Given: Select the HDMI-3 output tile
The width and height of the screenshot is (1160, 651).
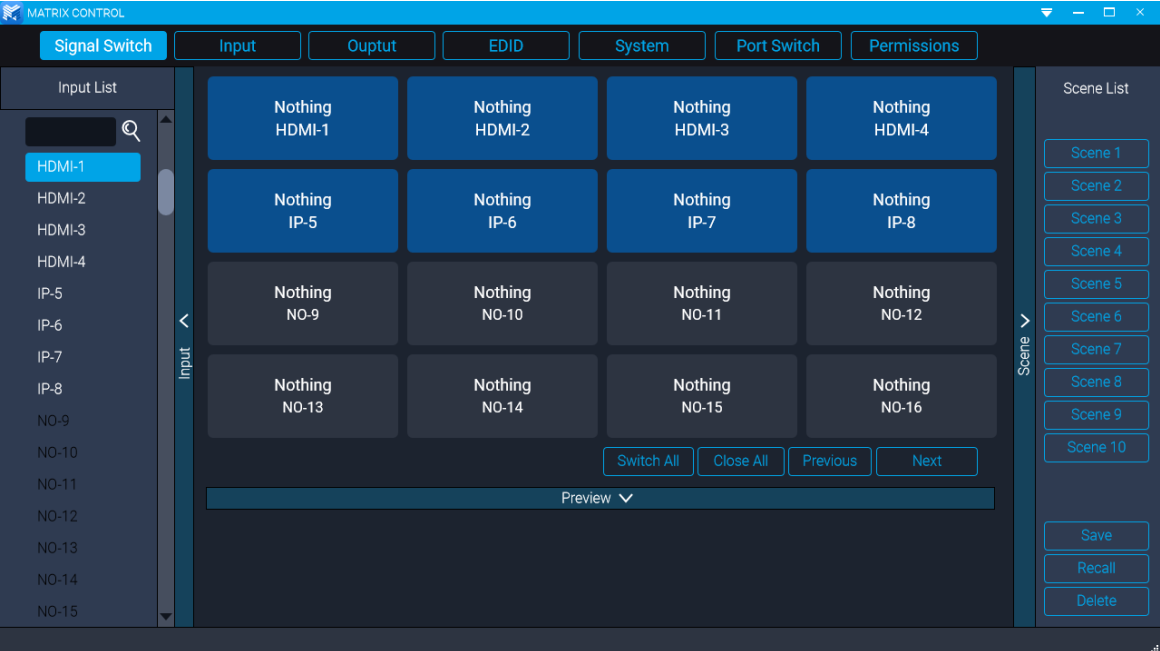Looking at the screenshot, I should (701, 118).
